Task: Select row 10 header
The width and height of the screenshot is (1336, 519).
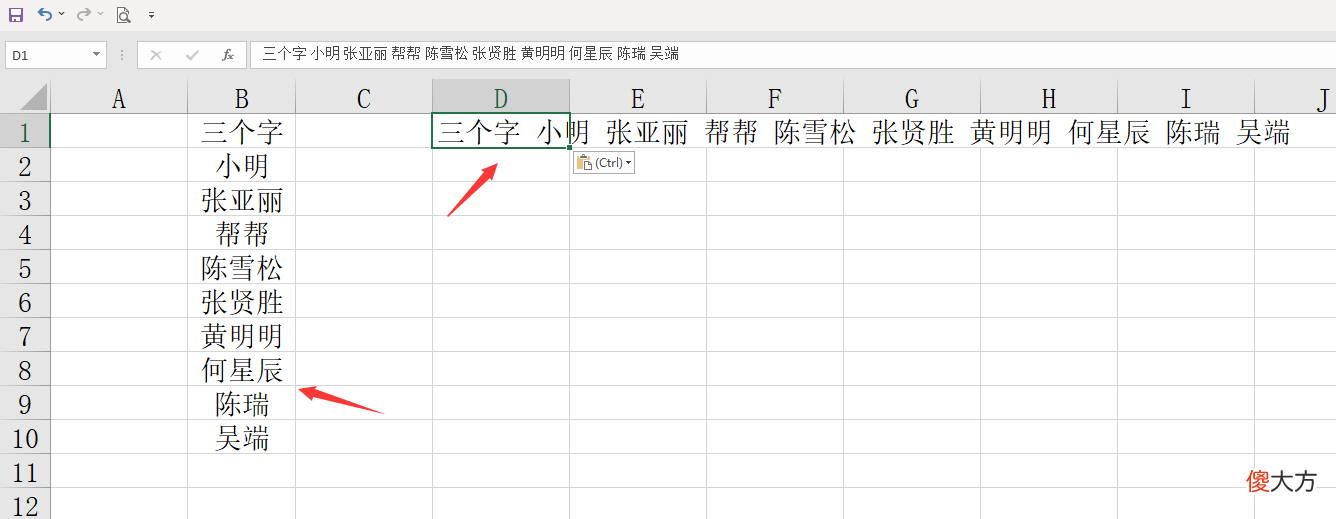Action: point(25,437)
